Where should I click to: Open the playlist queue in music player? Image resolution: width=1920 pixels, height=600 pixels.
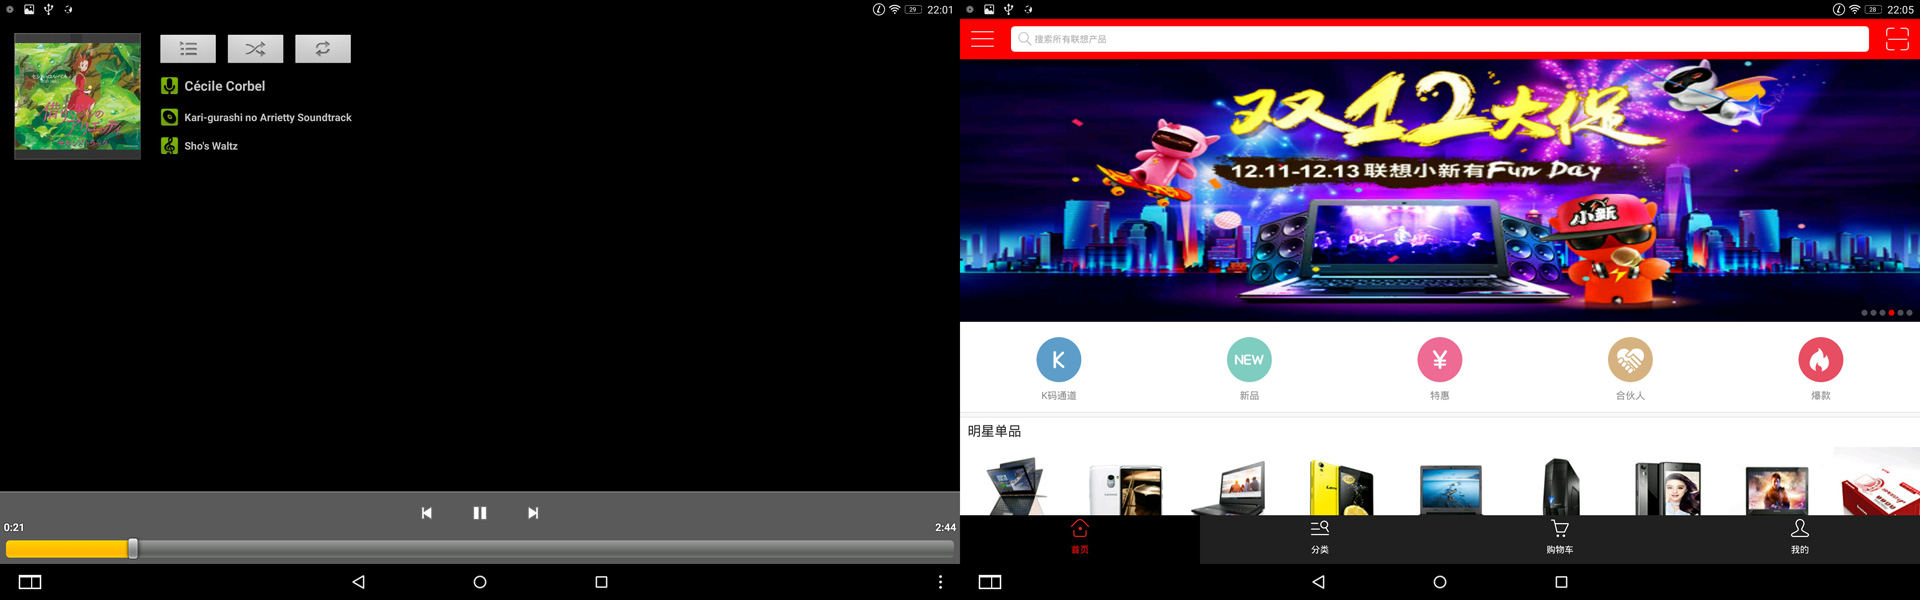[188, 49]
